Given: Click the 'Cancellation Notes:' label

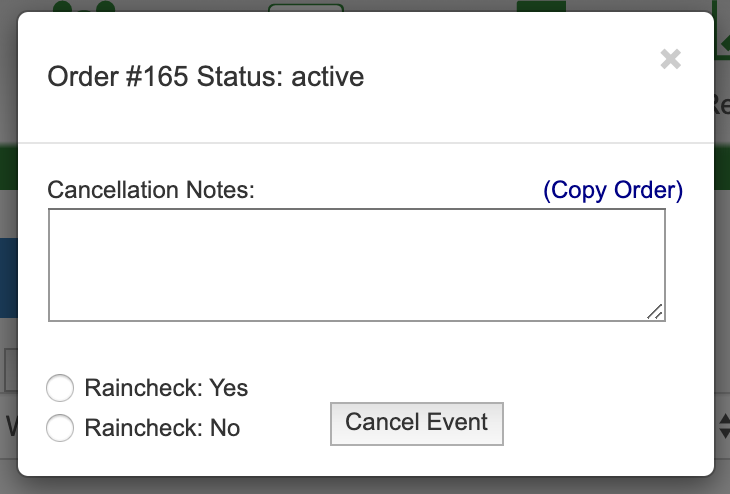Looking at the screenshot, I should (151, 190).
